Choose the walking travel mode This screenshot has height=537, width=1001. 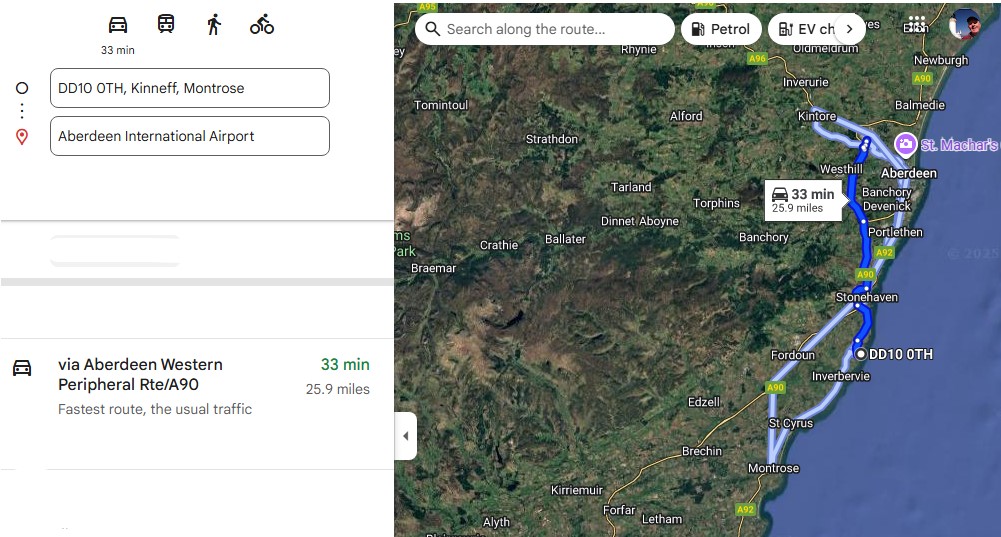click(214, 25)
